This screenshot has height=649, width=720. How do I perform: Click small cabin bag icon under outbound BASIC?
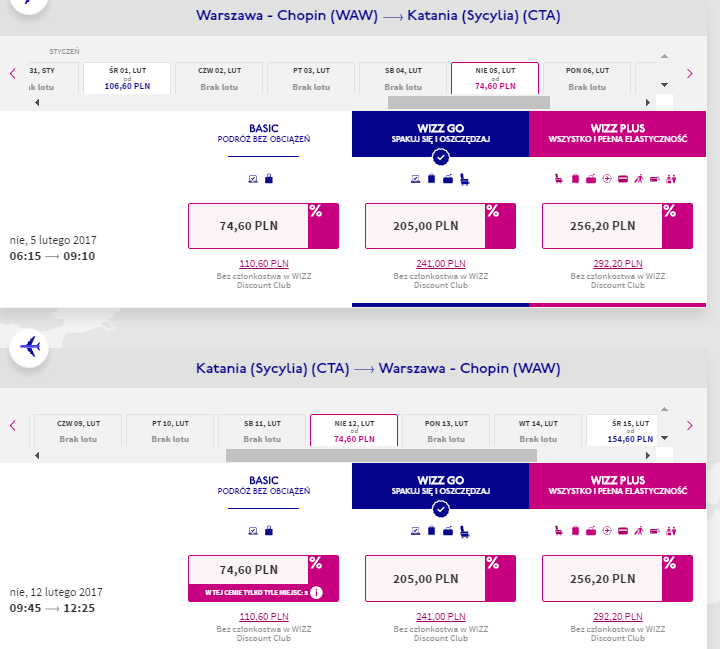pyautogui.click(x=269, y=179)
